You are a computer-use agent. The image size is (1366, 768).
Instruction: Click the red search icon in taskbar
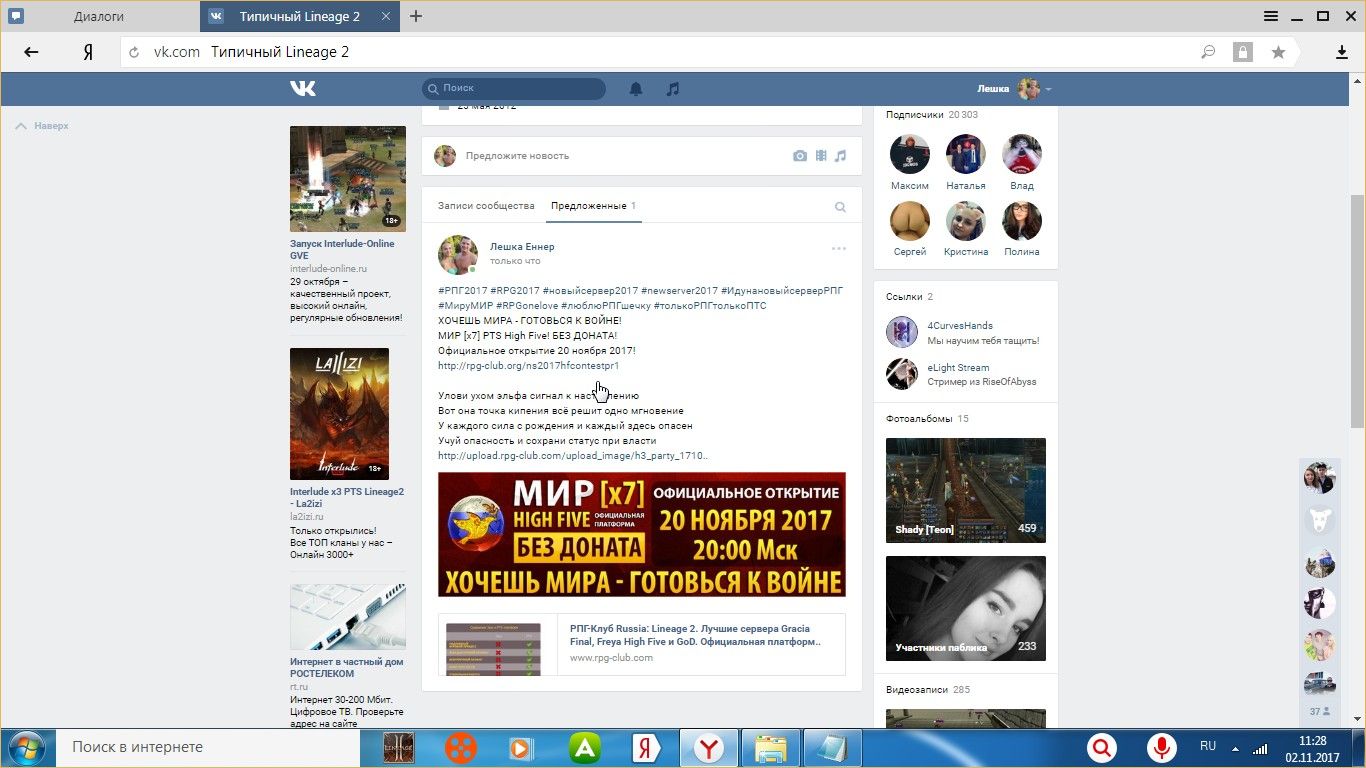[1102, 747]
